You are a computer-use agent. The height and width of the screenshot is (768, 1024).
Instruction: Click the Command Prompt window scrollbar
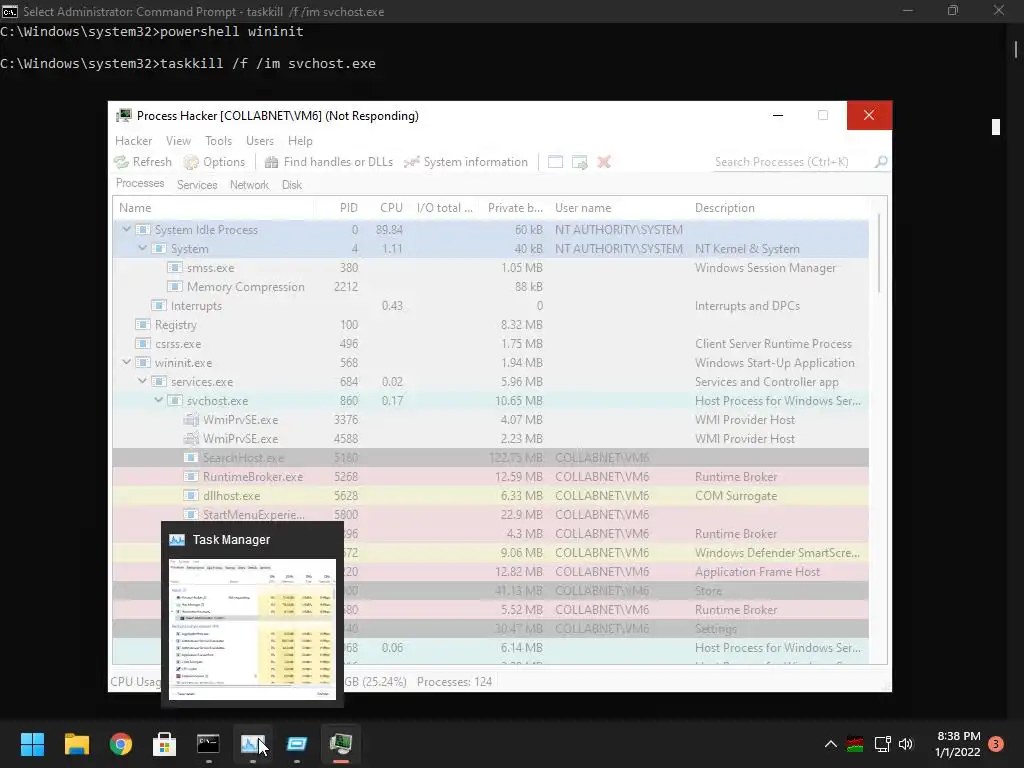click(1016, 50)
